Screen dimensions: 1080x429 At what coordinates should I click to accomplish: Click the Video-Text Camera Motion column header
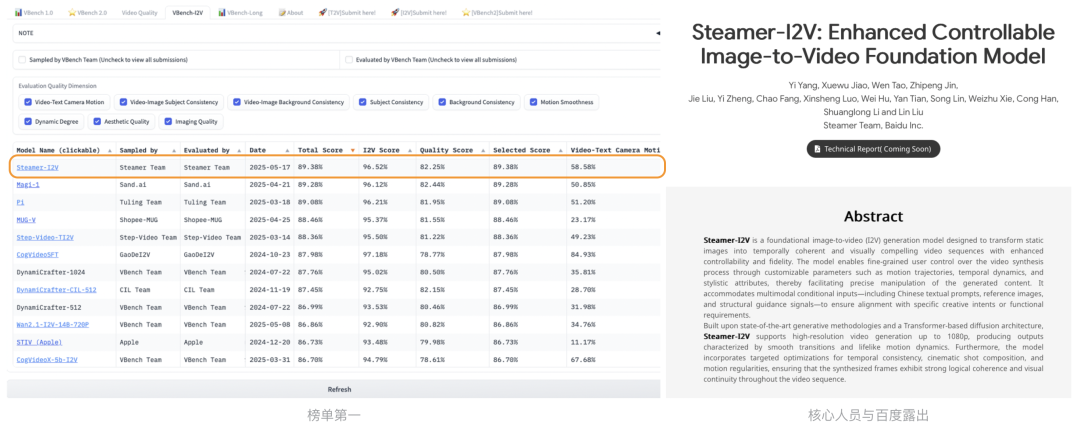pos(615,150)
